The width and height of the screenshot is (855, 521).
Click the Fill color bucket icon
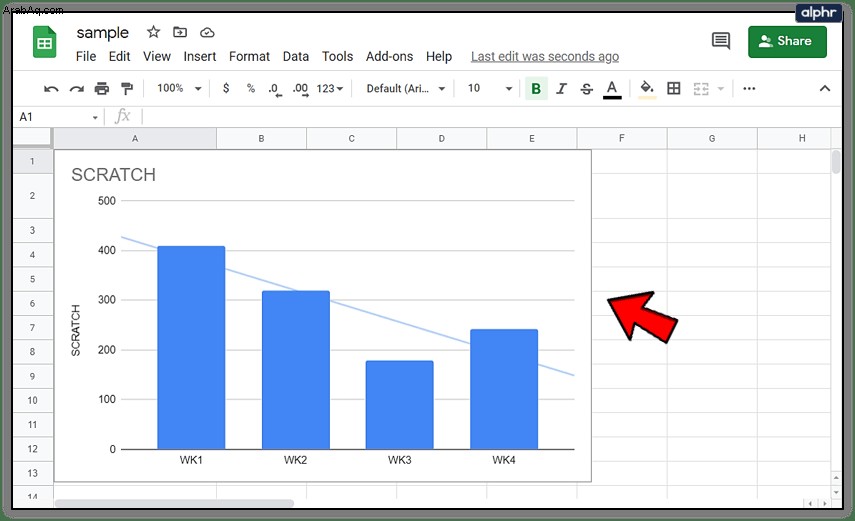point(647,88)
